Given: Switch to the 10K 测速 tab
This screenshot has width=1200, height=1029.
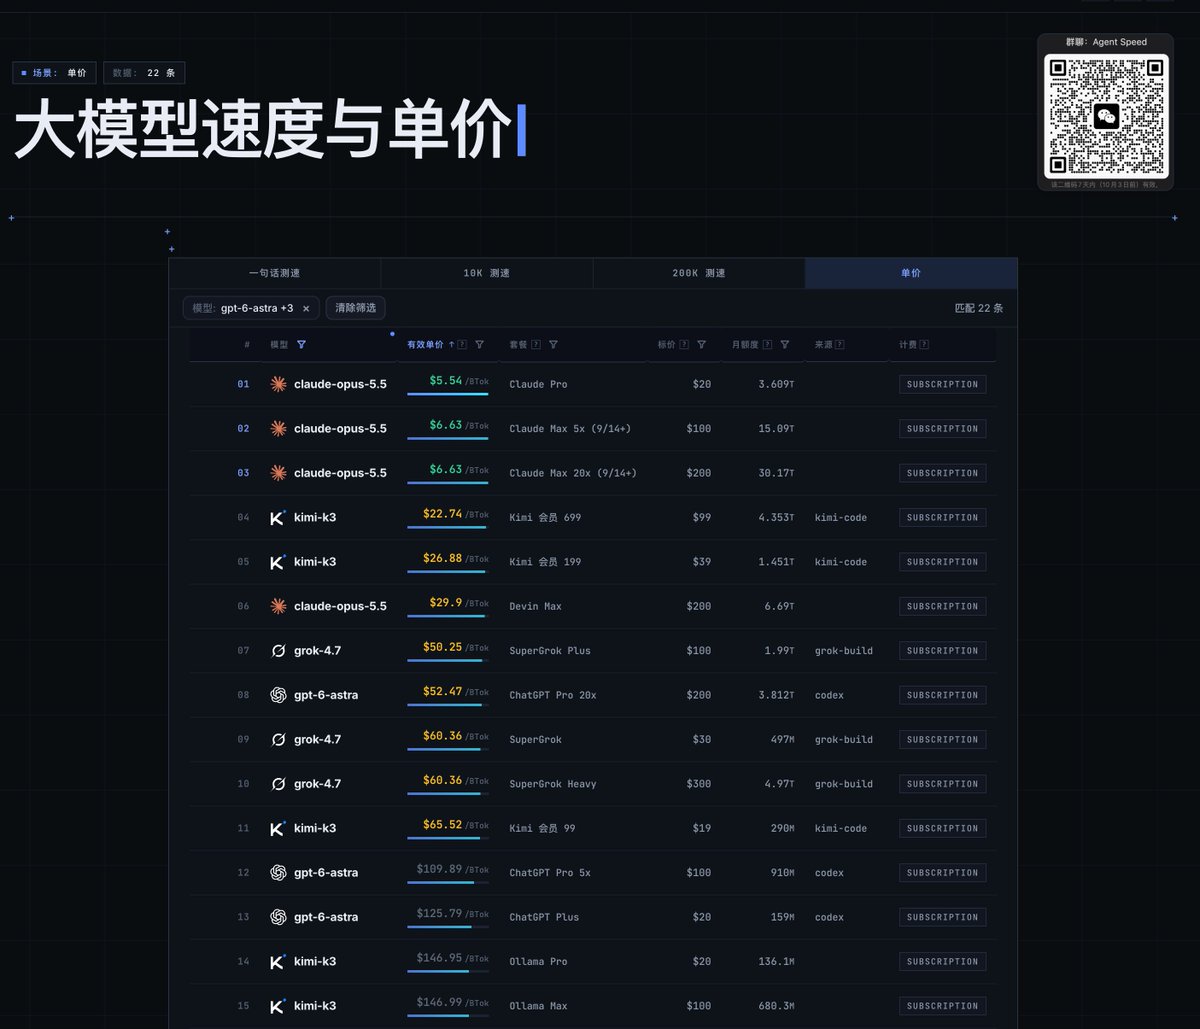Looking at the screenshot, I should 487,273.
